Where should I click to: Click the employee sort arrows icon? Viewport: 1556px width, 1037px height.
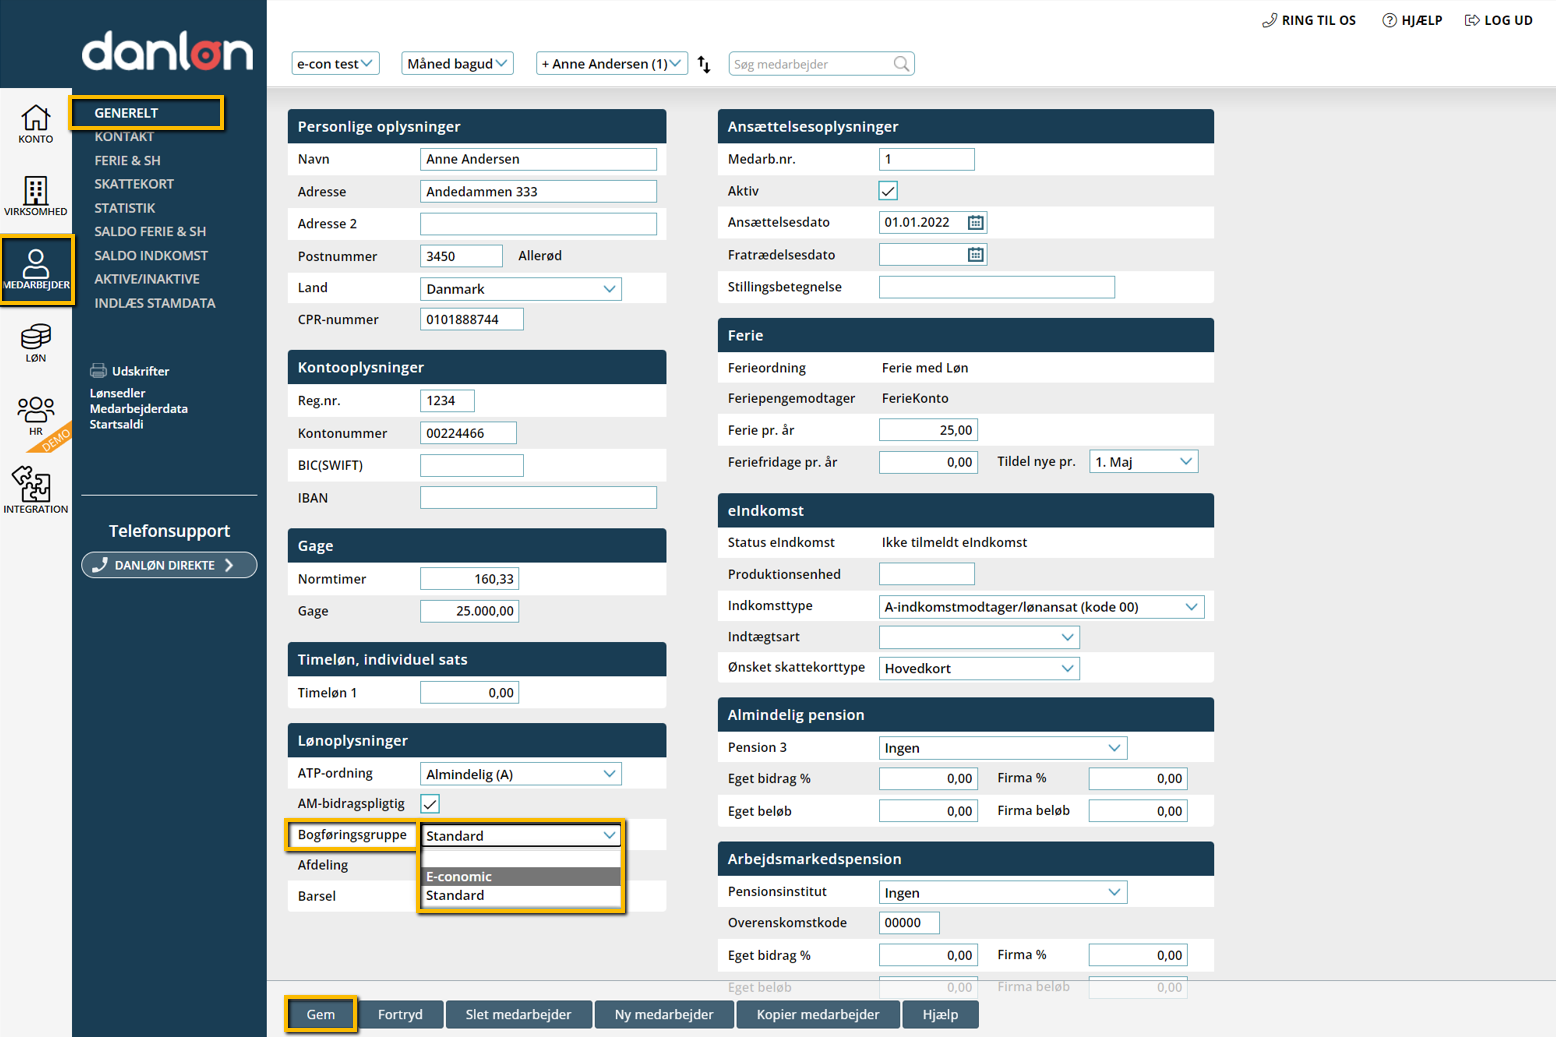point(704,64)
